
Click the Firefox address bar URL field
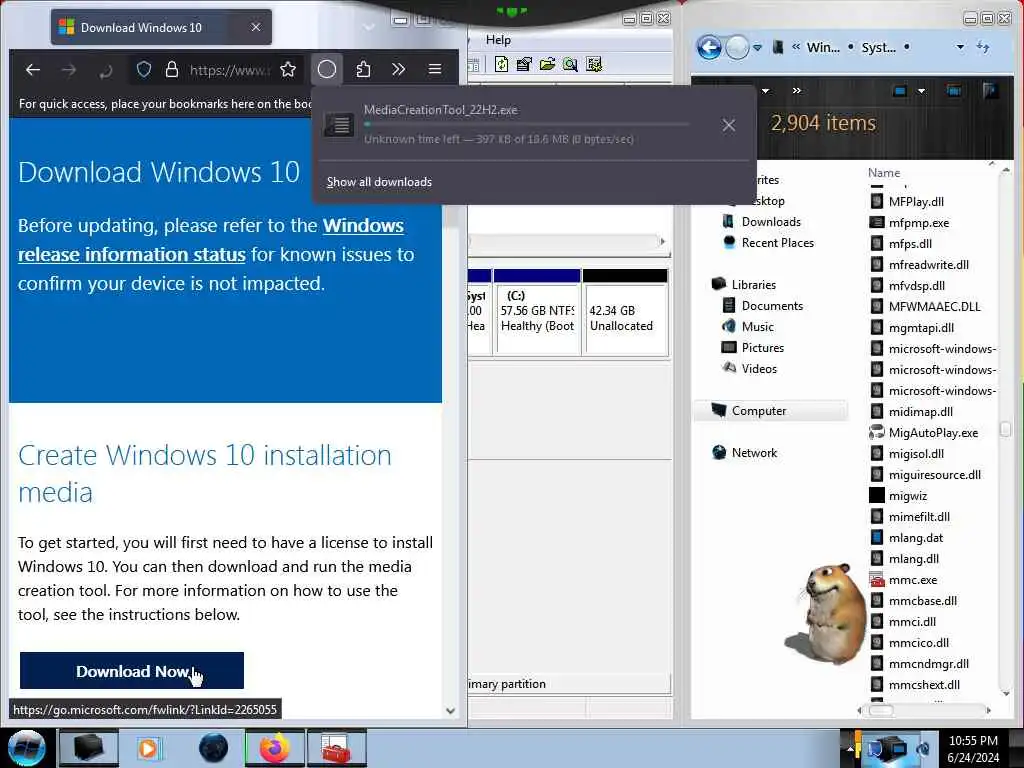pos(230,69)
